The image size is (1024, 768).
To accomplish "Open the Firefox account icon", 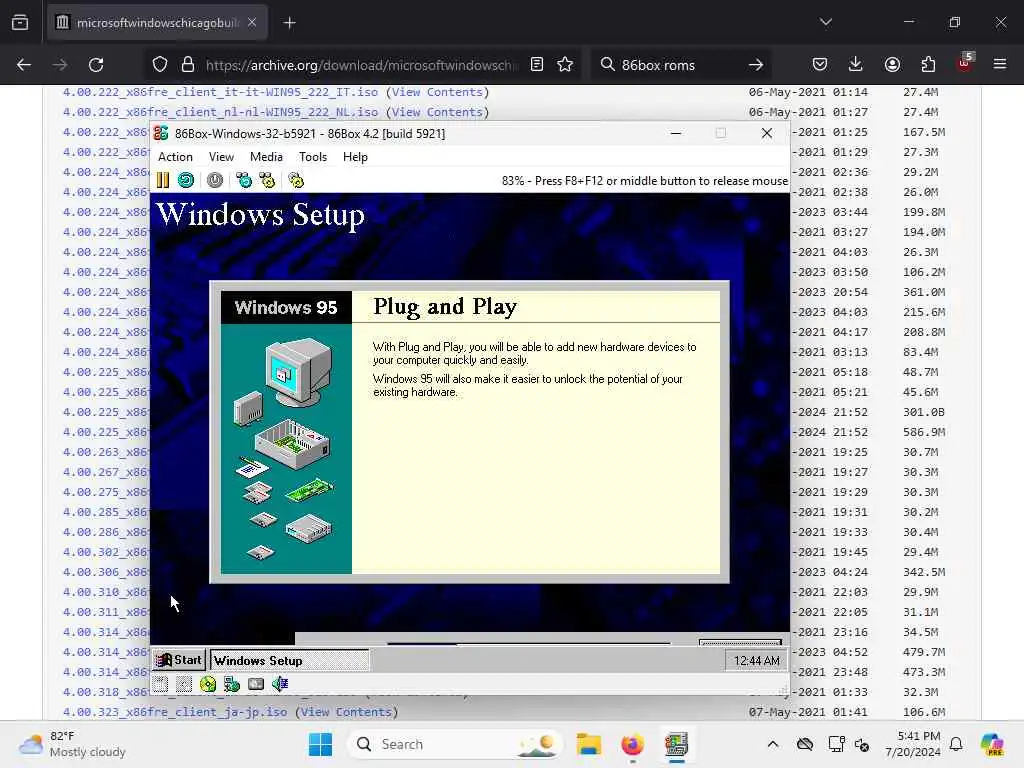I will tap(892, 65).
